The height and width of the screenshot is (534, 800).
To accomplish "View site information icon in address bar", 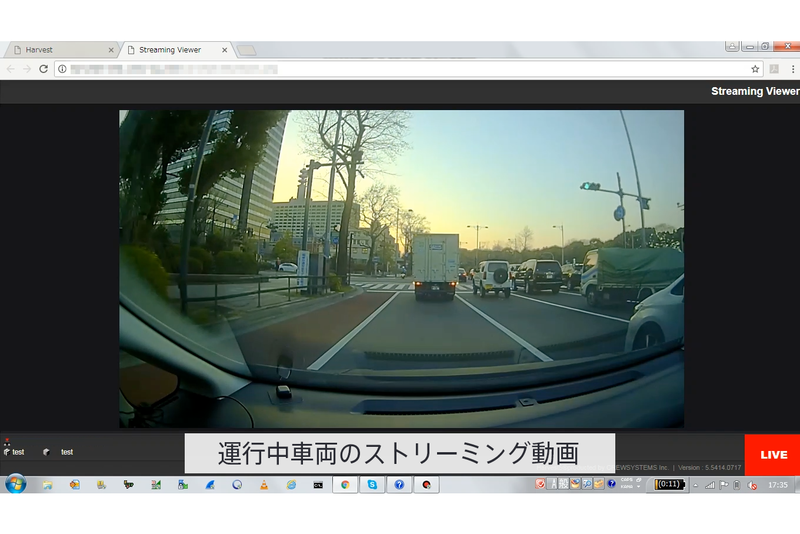I will click(x=62, y=69).
